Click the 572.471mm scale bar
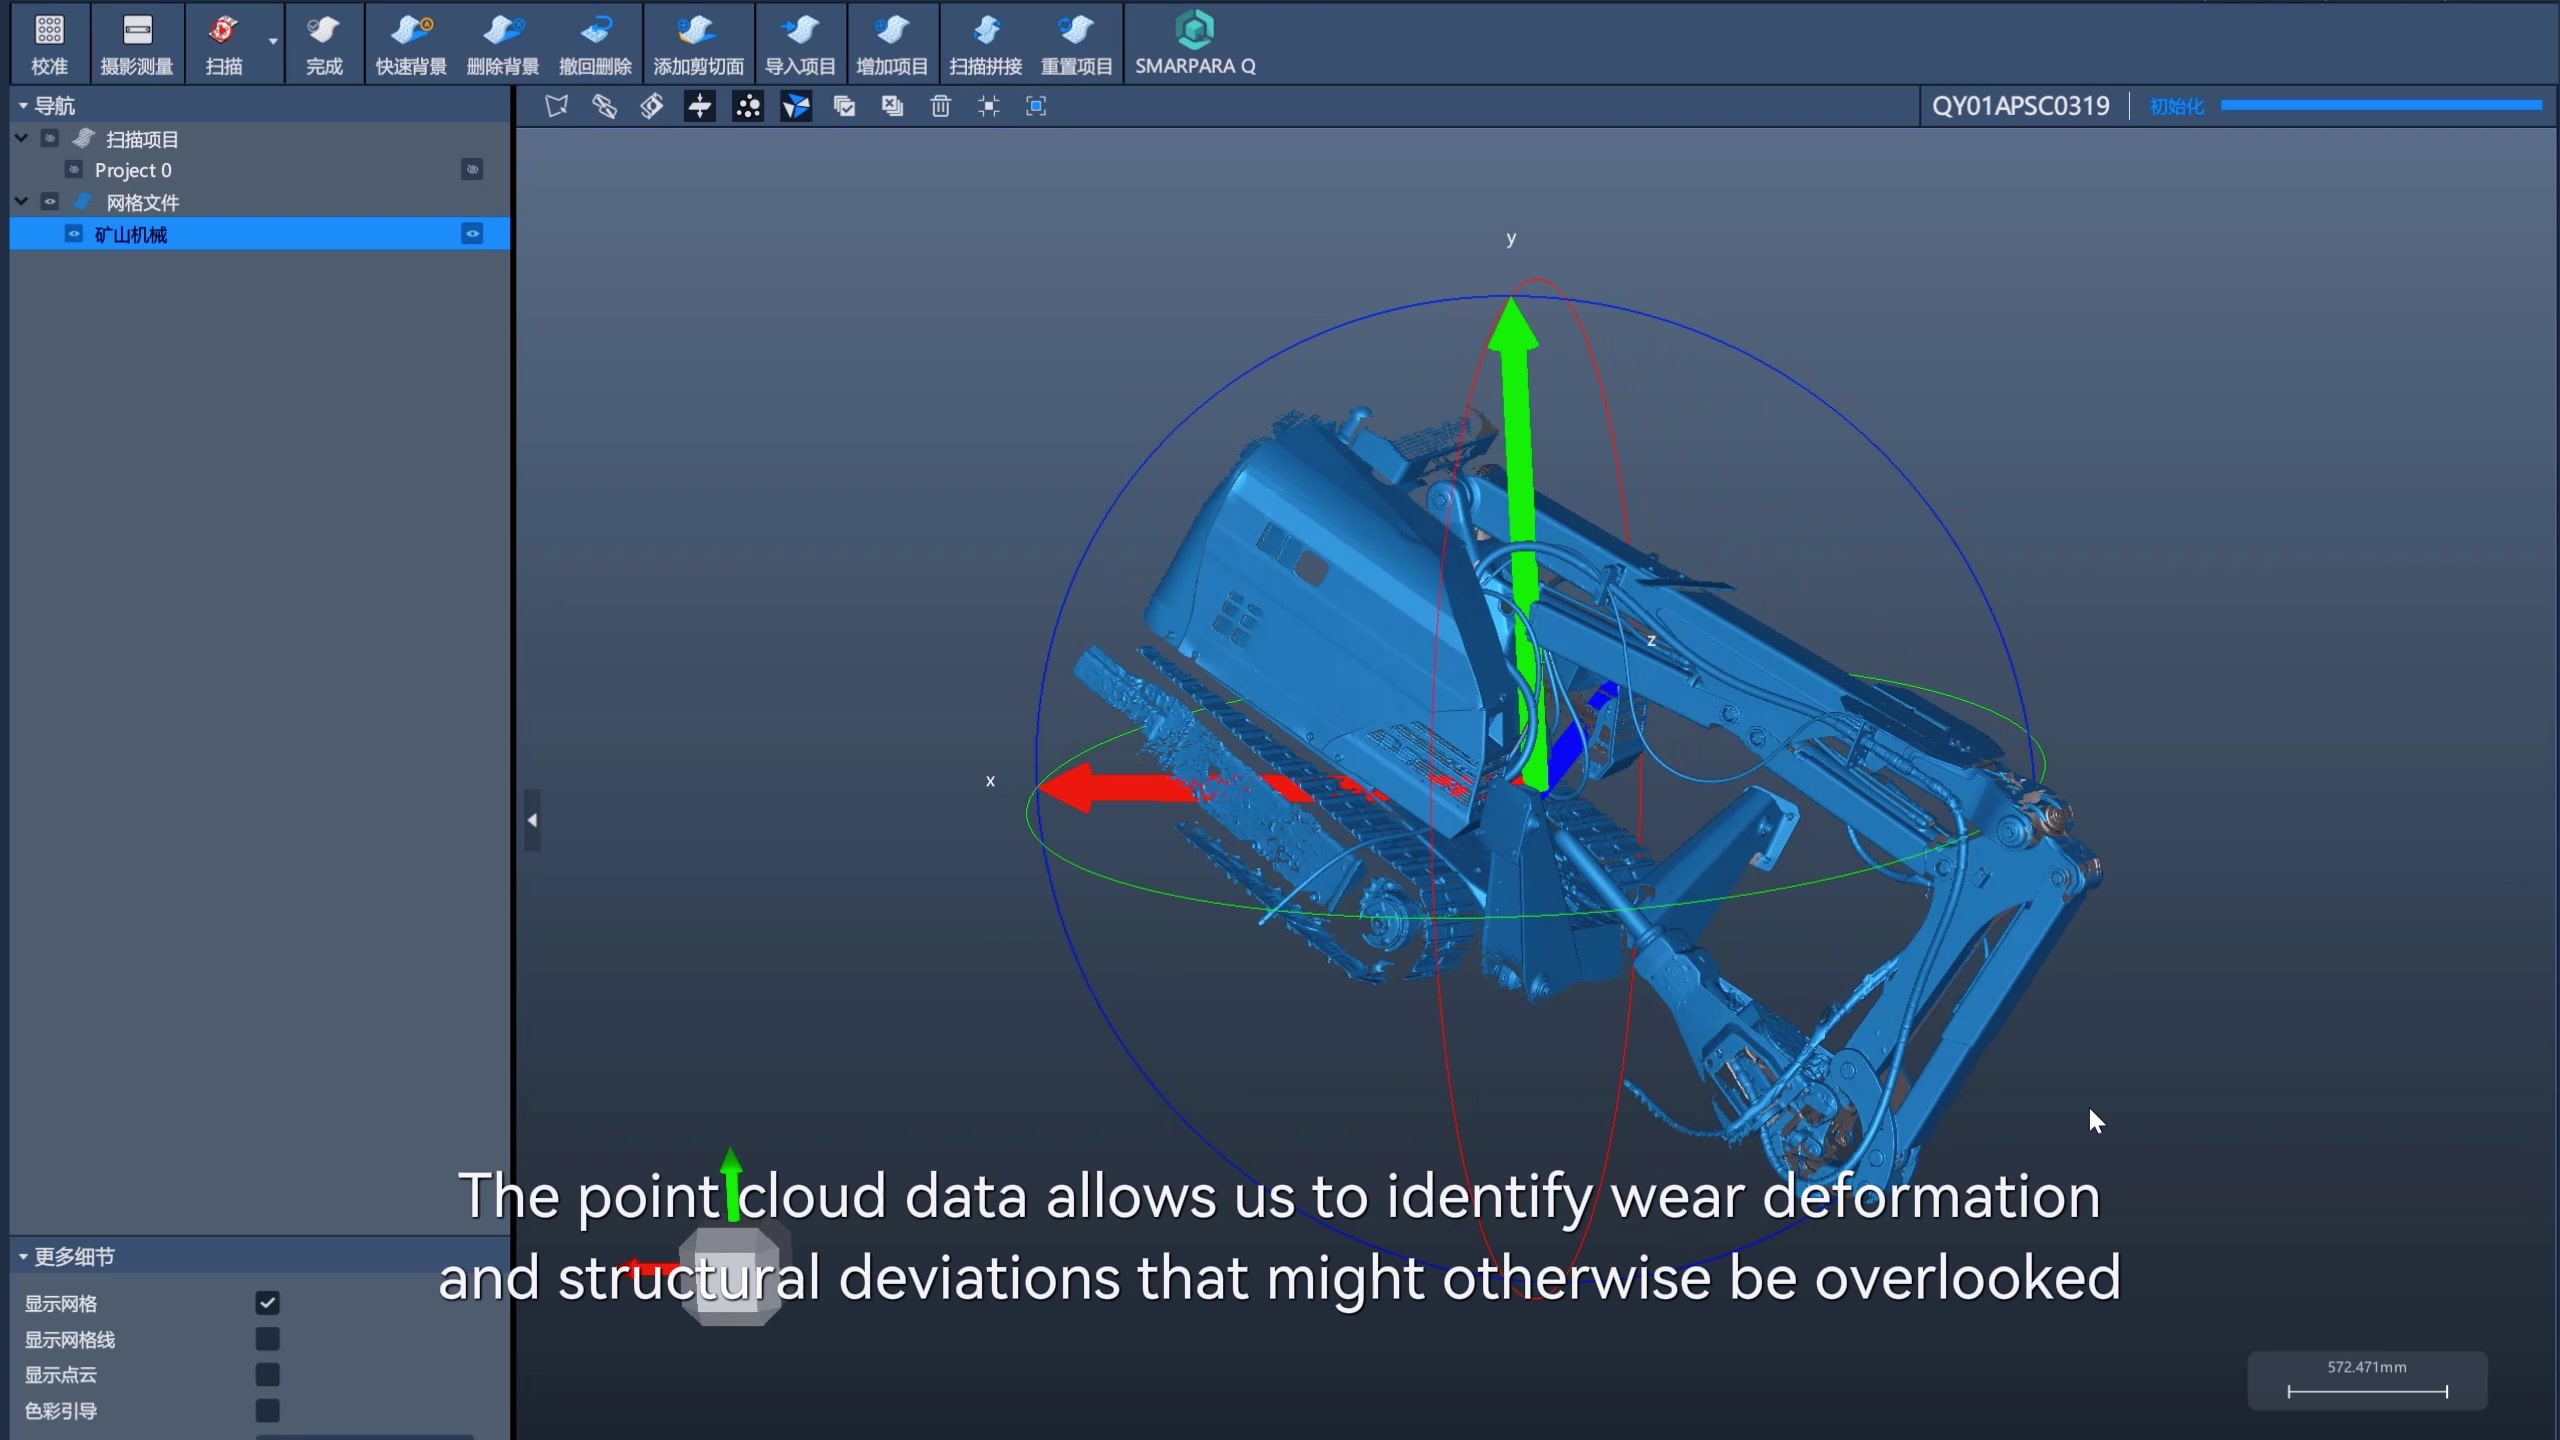Image resolution: width=2560 pixels, height=1440 pixels. coord(2367,1381)
